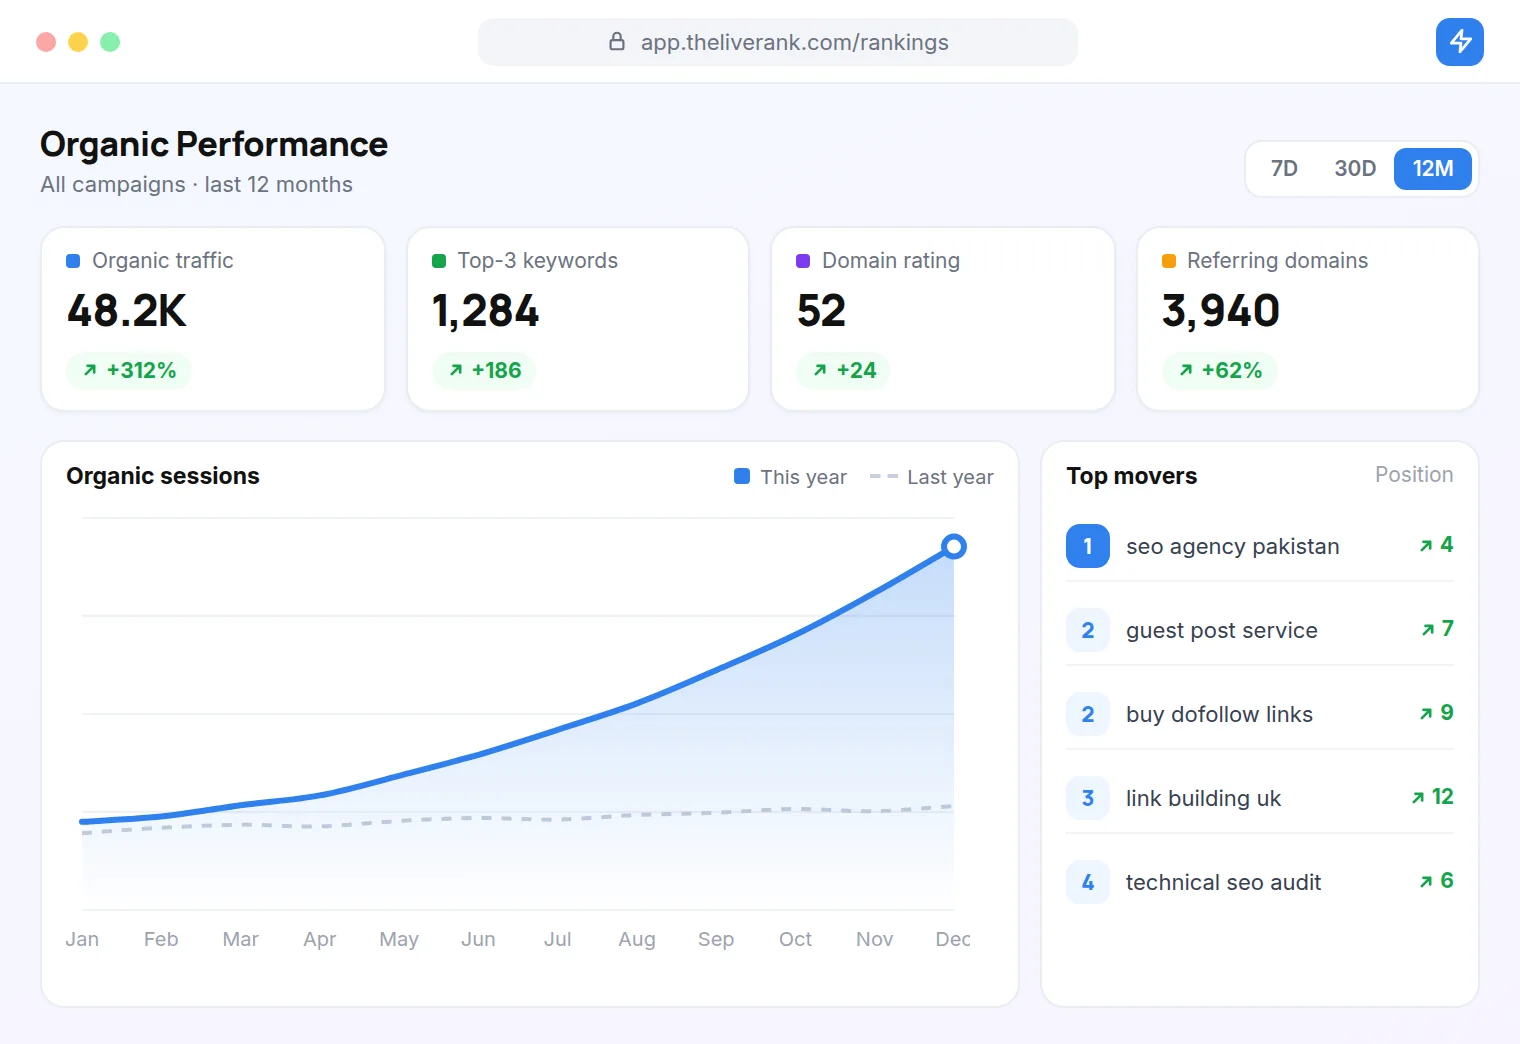Click the rank 4 badge for technical seo audit
The width and height of the screenshot is (1520, 1044).
tap(1088, 882)
